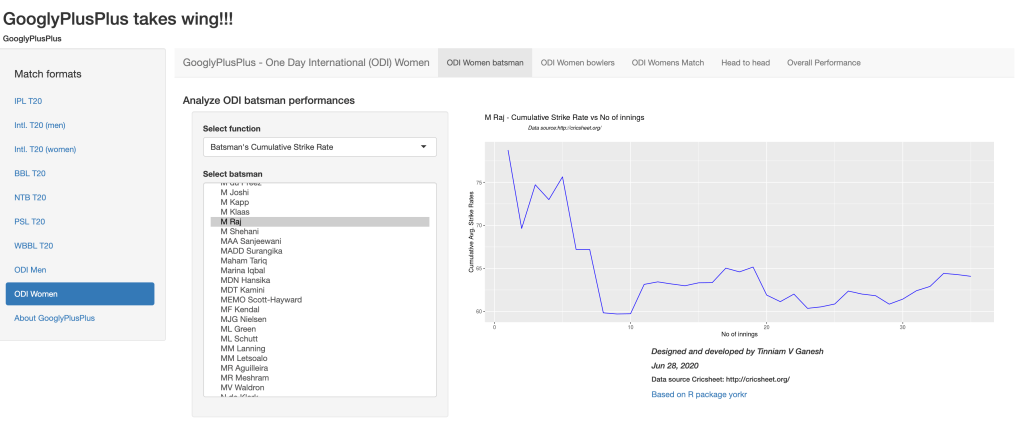
Task: Click the ODI Women batsman tab
Action: pyautogui.click(x=485, y=62)
